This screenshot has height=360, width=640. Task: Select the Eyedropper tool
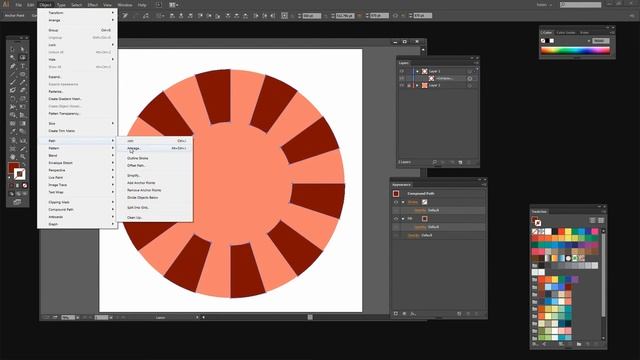click(x=13, y=132)
